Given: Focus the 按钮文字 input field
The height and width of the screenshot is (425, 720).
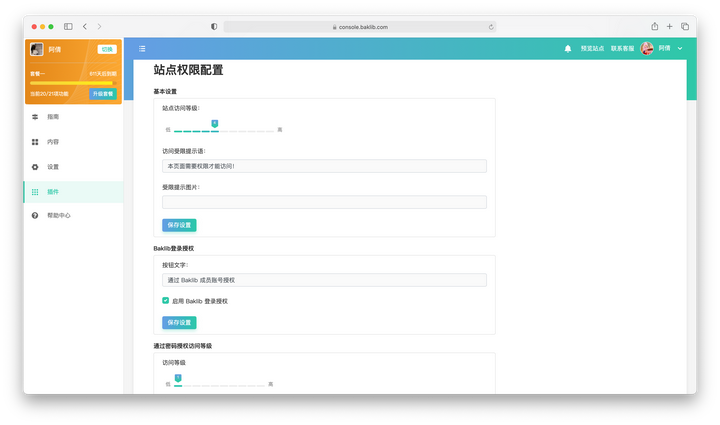Looking at the screenshot, I should tap(324, 280).
